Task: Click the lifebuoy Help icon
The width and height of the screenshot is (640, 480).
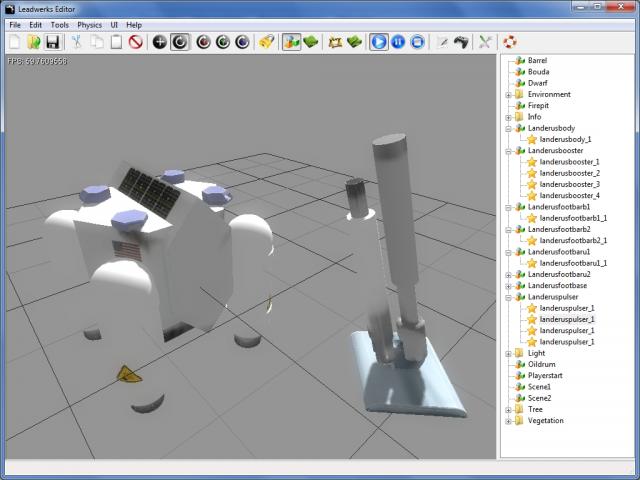Action: pyautogui.click(x=509, y=42)
